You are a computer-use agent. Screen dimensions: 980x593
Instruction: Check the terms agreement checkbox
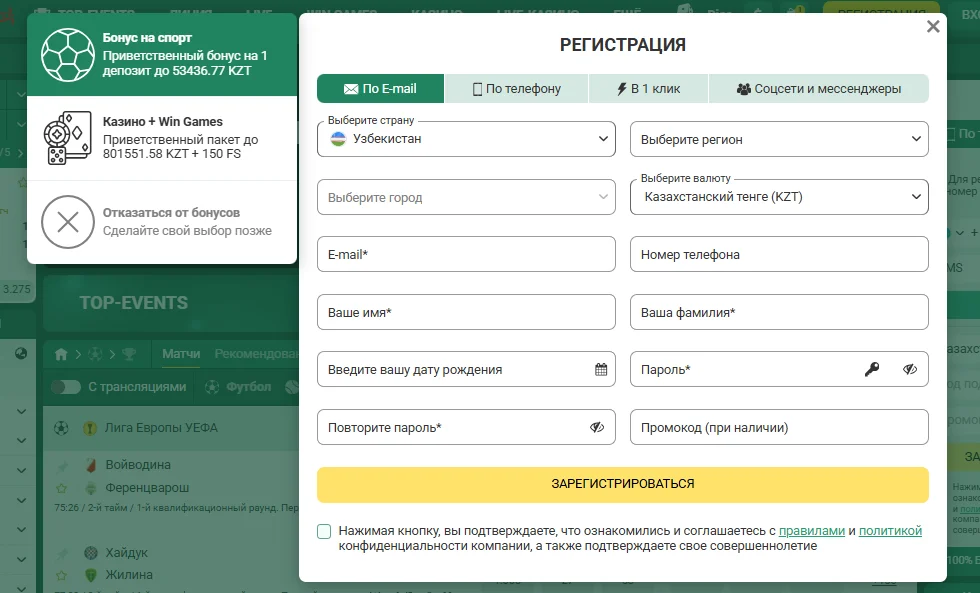[x=324, y=531]
